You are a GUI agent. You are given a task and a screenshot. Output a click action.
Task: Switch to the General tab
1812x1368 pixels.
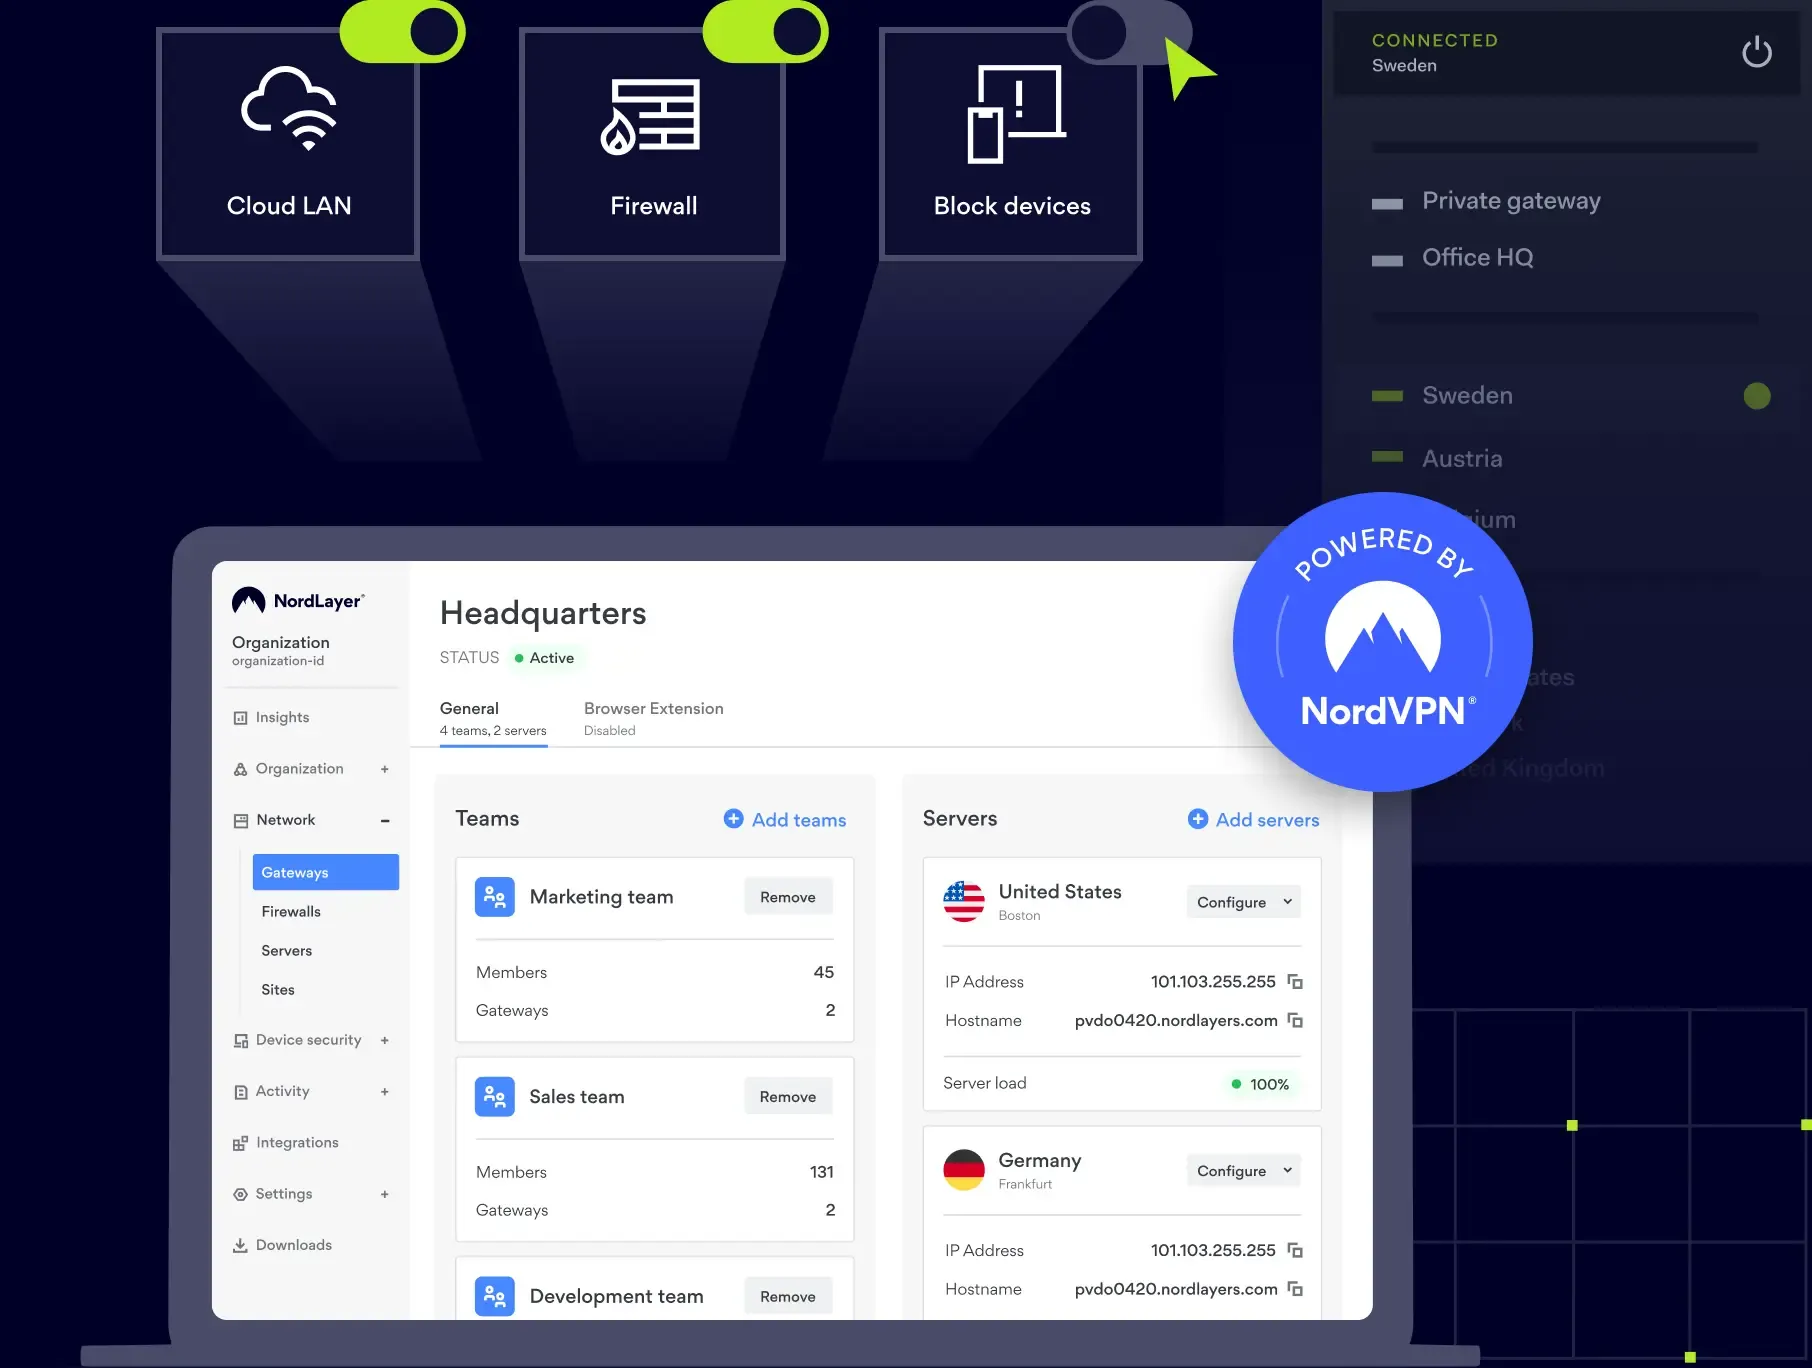[x=493, y=718]
